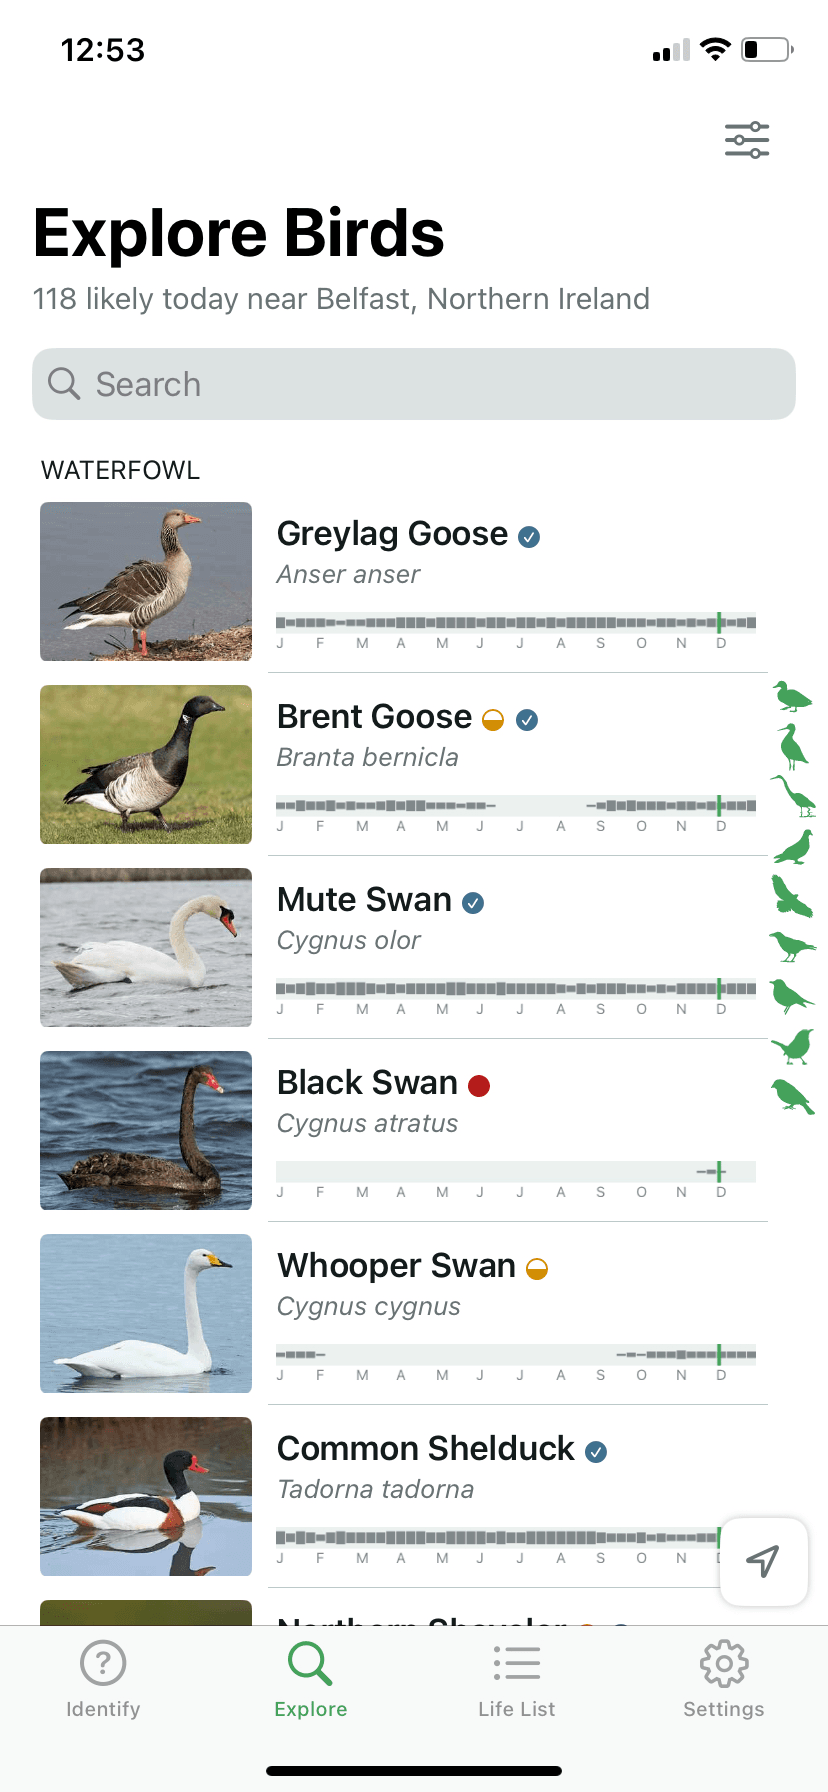Tap the WATERFOWL section header
The width and height of the screenshot is (828, 1792).
(120, 470)
